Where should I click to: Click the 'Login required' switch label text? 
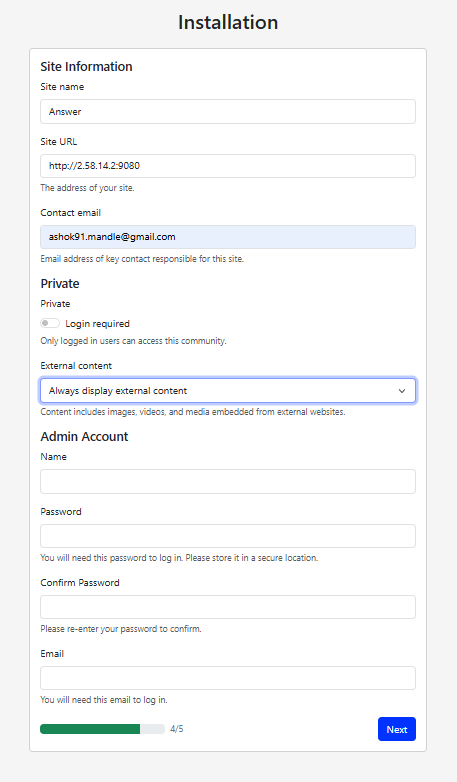coord(97,324)
